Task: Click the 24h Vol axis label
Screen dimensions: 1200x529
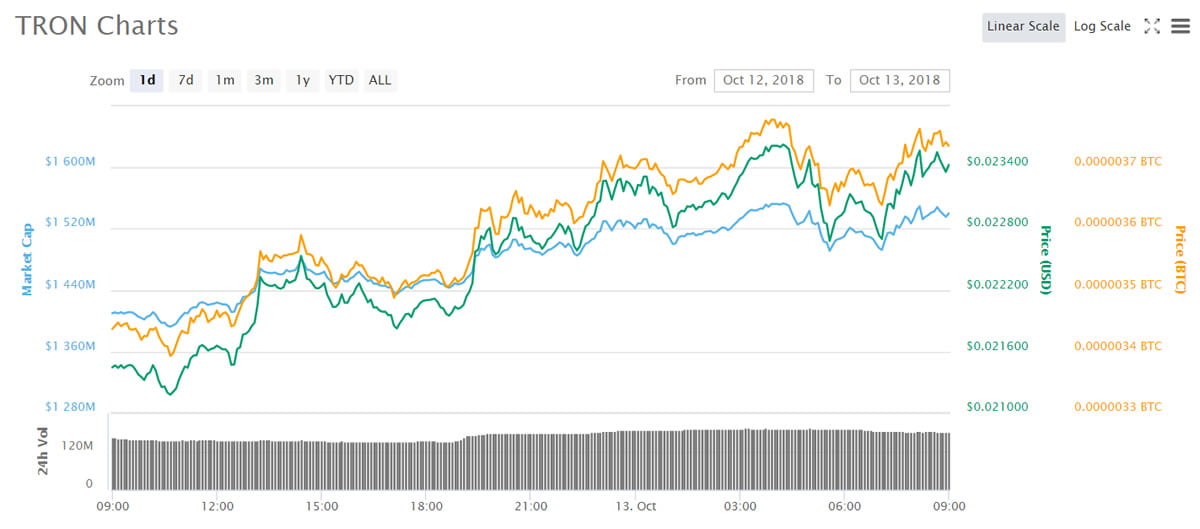Action: 44,452
